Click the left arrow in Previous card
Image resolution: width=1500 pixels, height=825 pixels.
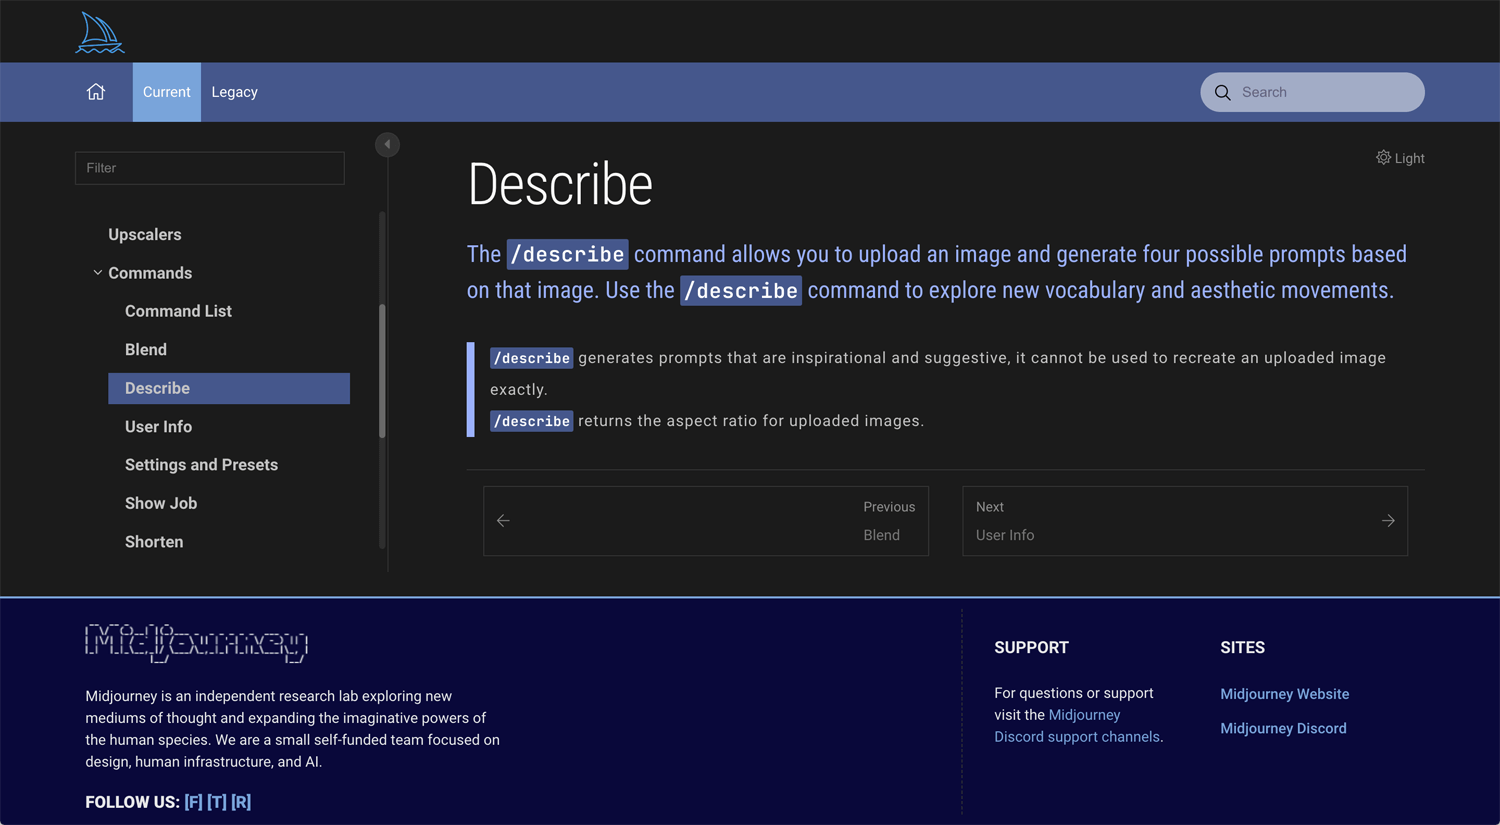point(503,521)
